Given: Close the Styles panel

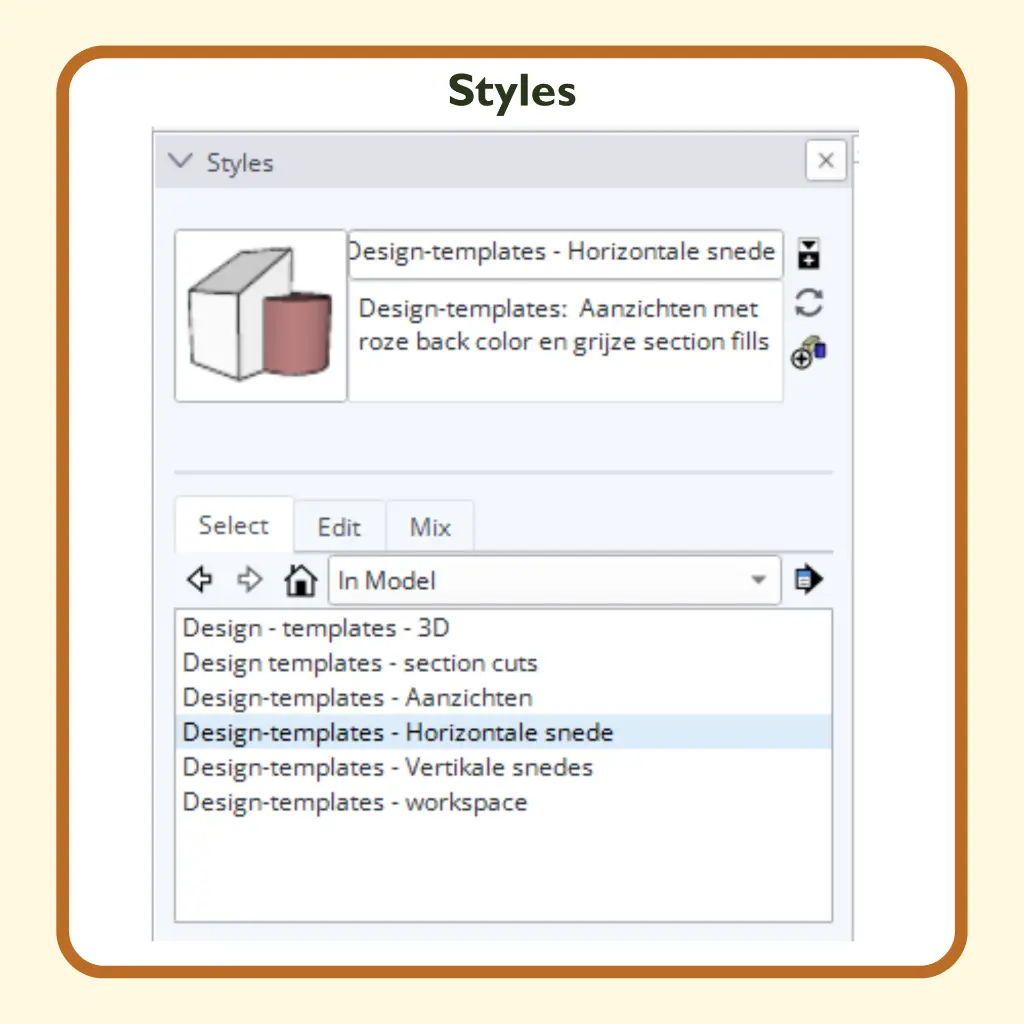Looking at the screenshot, I should coord(825,160).
